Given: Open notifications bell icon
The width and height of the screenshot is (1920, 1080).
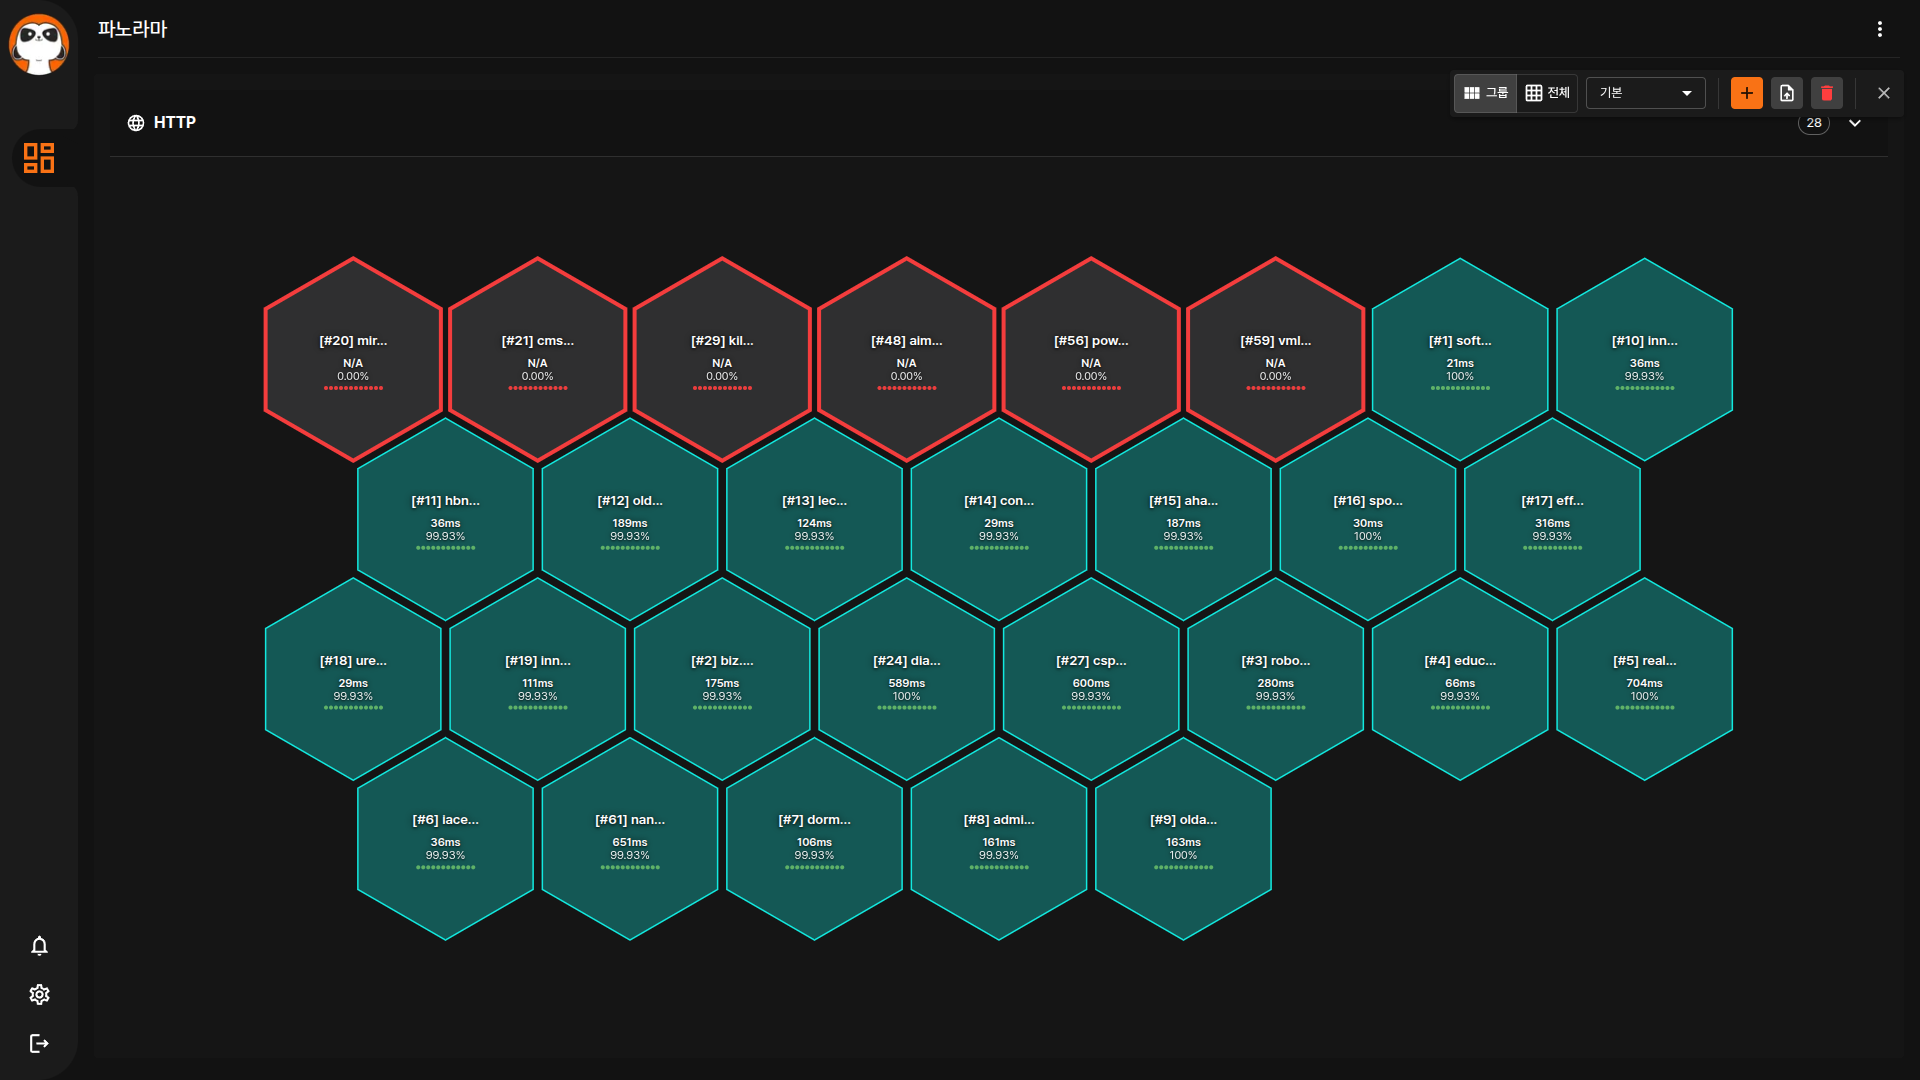Looking at the screenshot, I should pyautogui.click(x=39, y=946).
